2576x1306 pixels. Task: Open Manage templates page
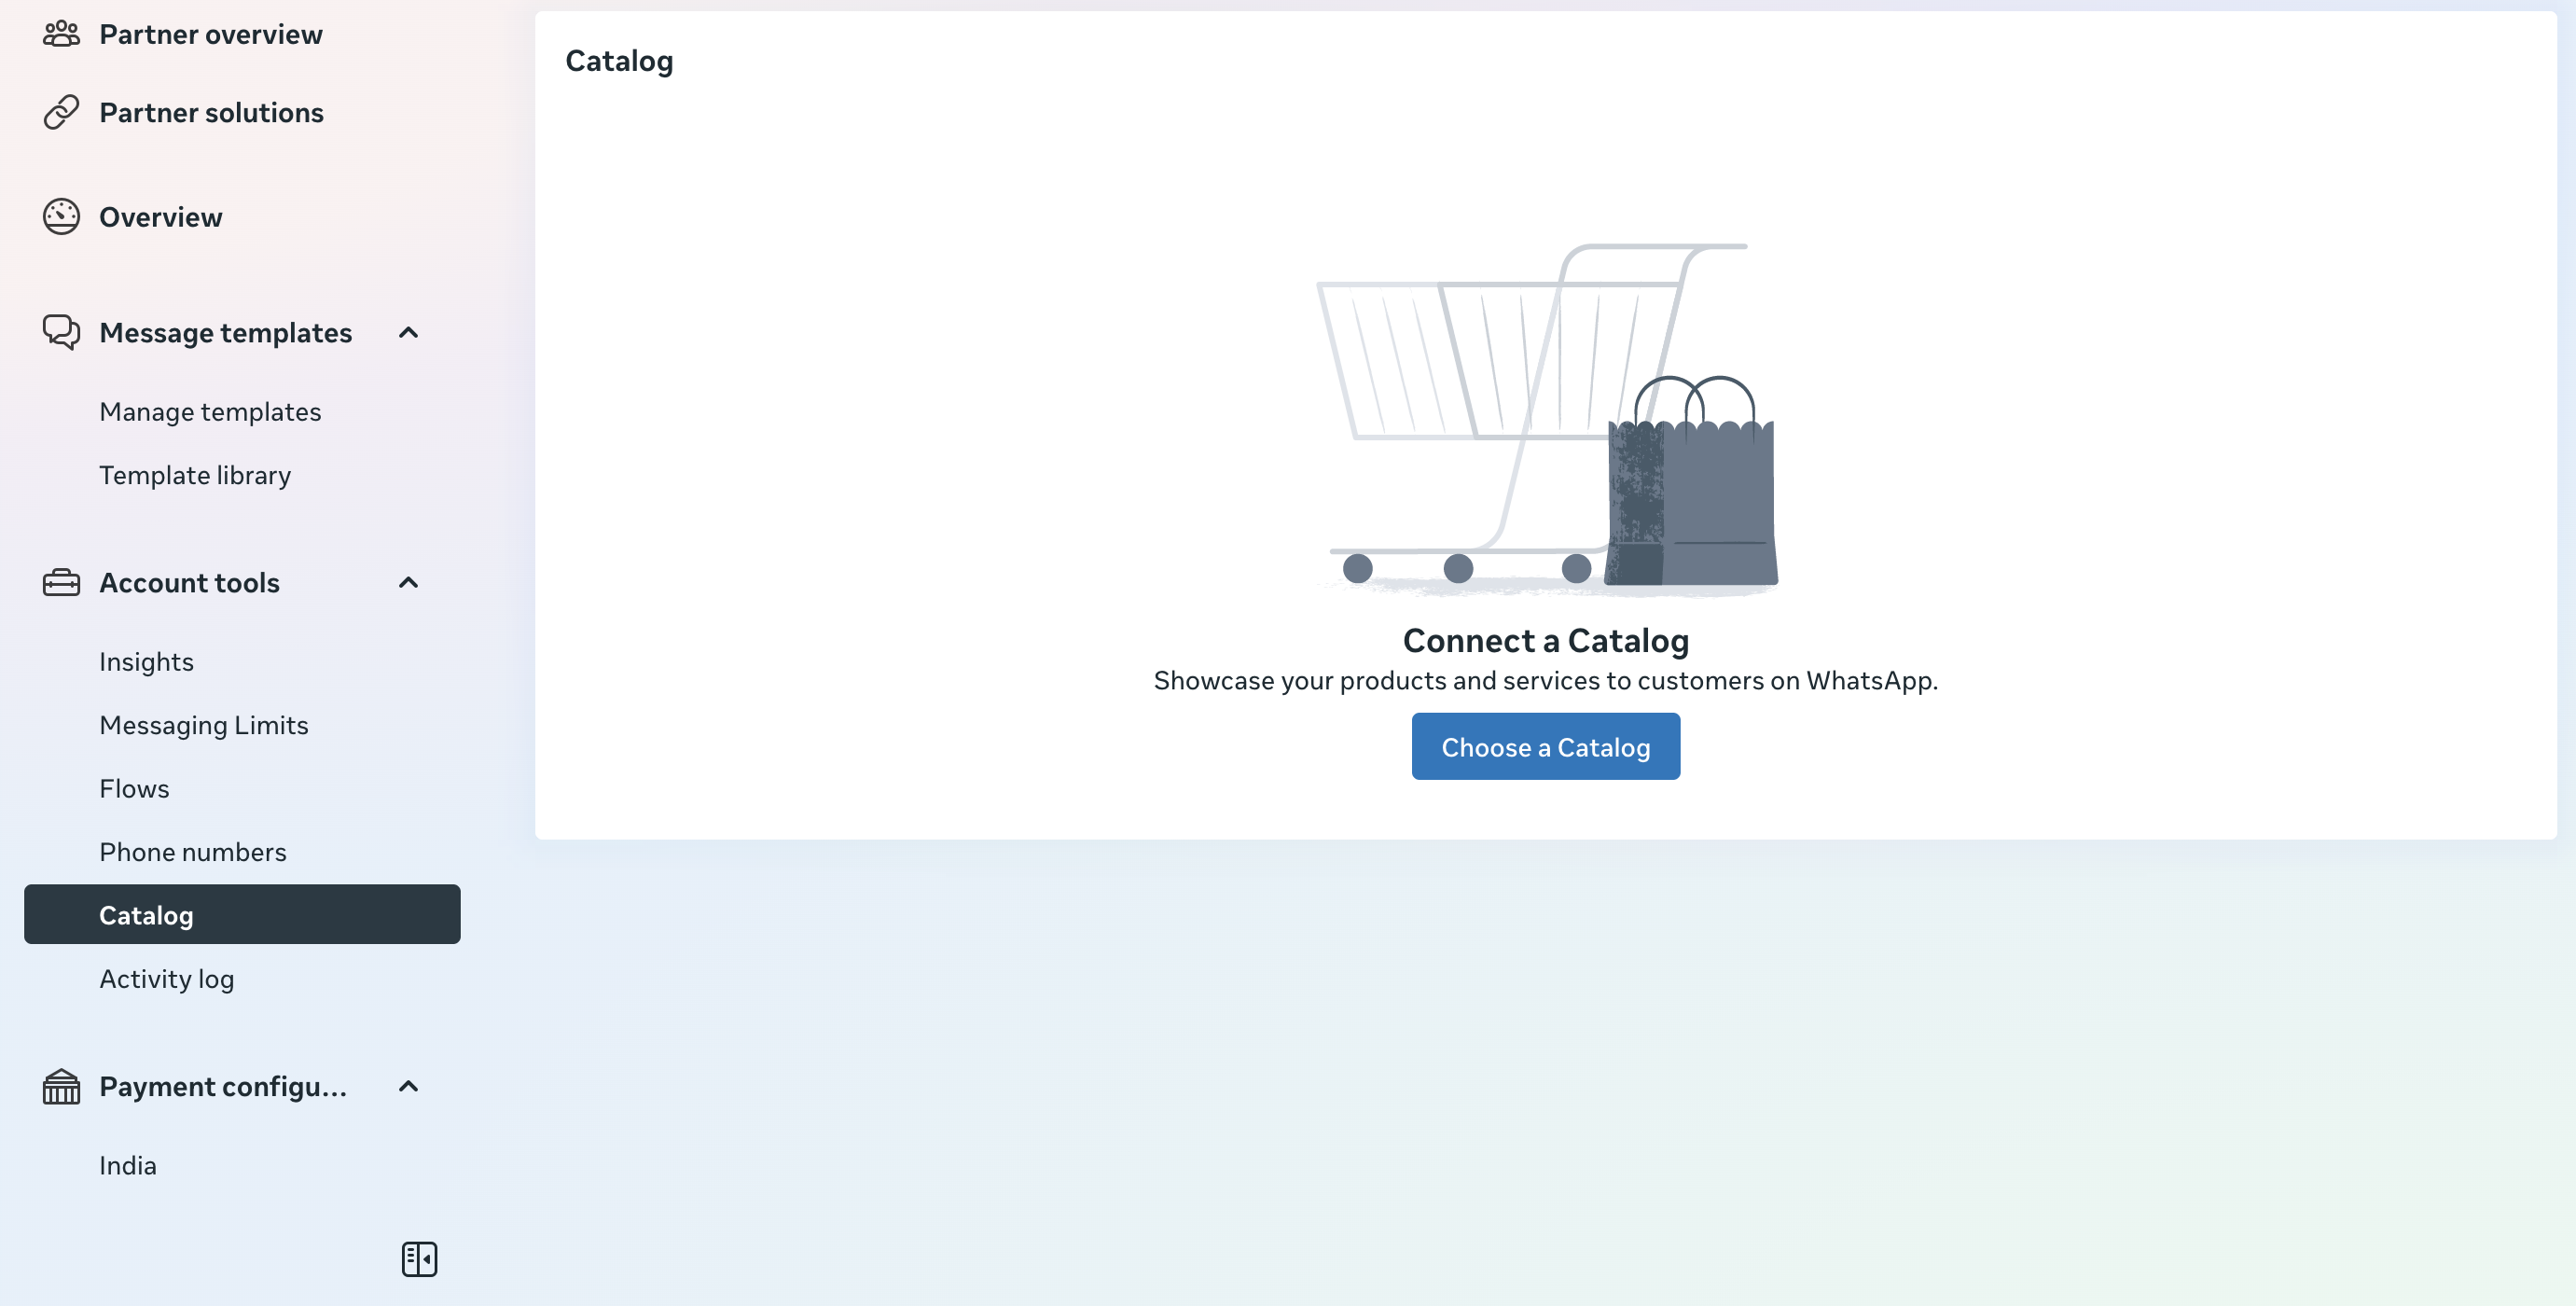[x=210, y=412]
